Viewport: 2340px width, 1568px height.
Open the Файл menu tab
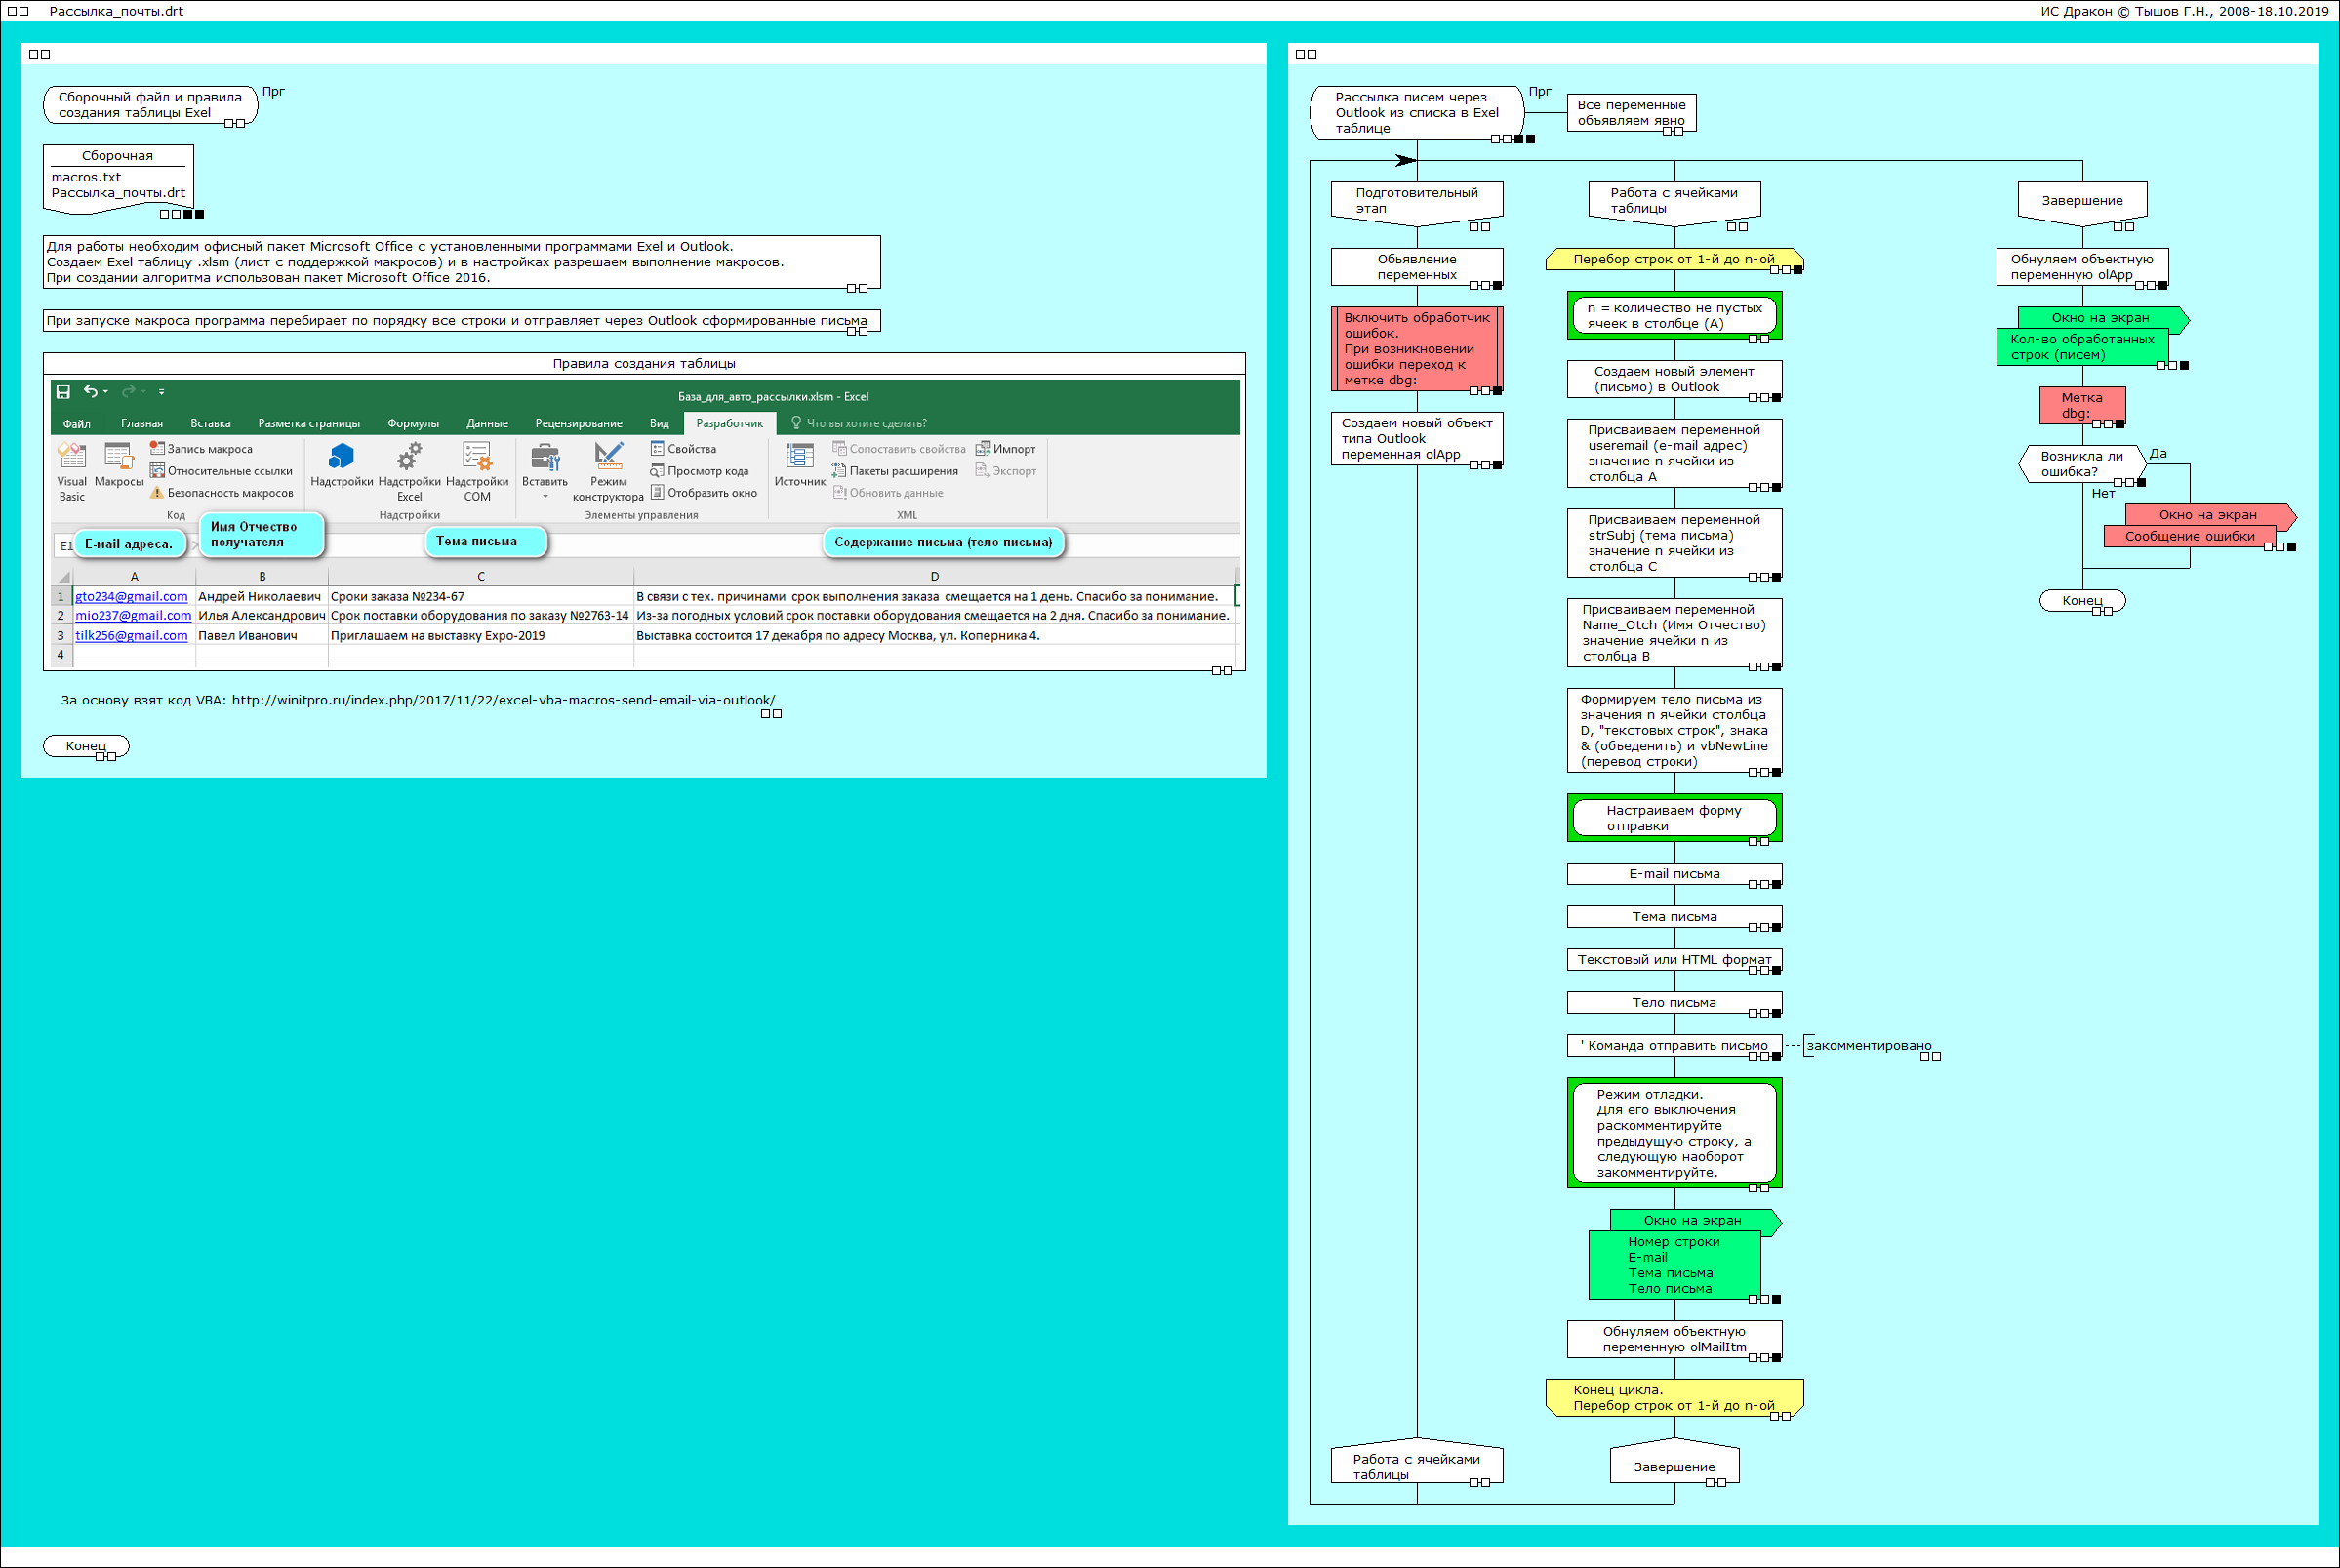tap(76, 424)
